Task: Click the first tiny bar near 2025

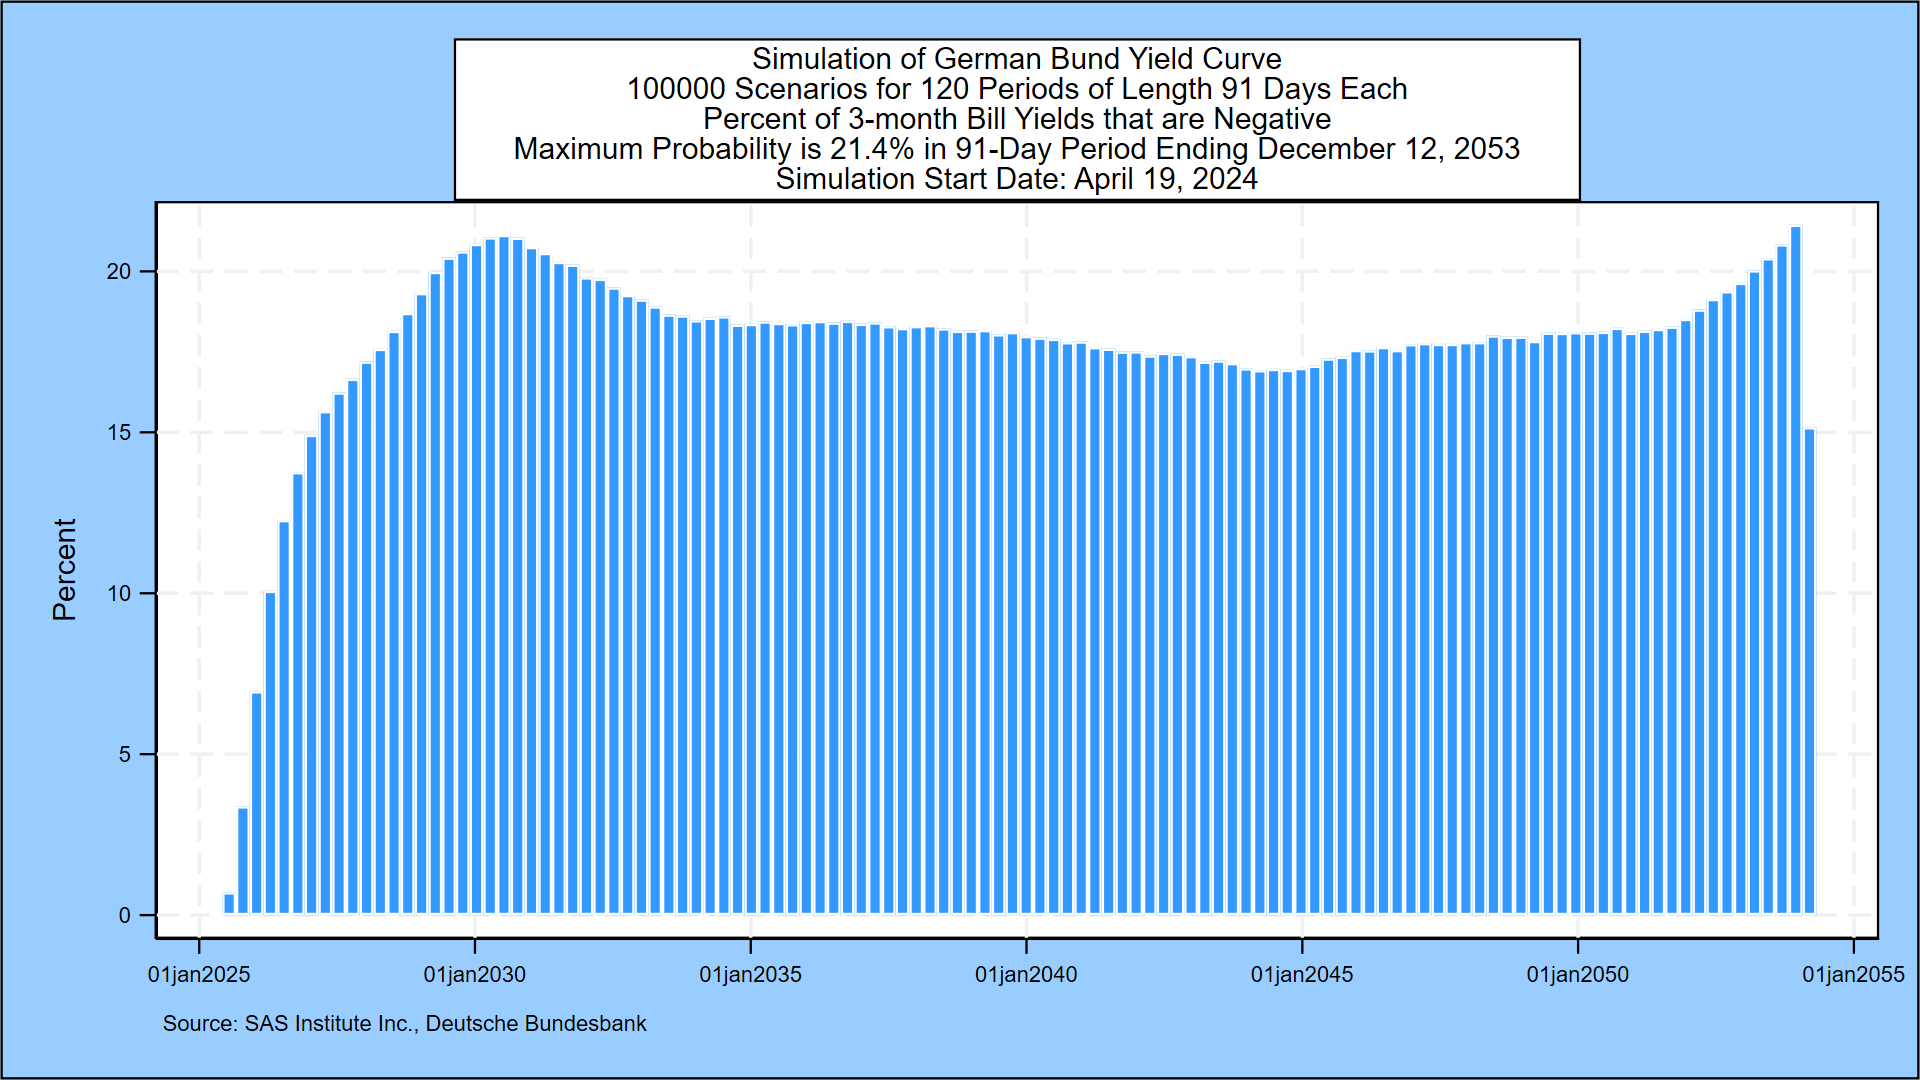Action: tap(229, 904)
